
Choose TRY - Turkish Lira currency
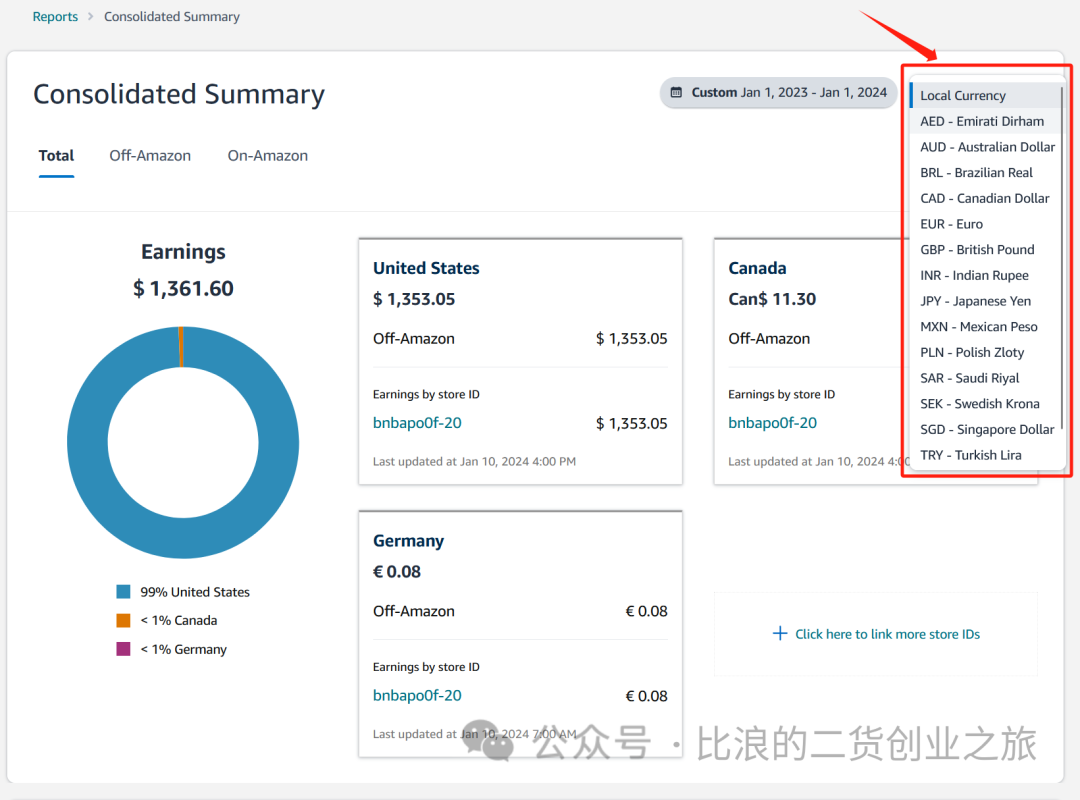[986, 455]
